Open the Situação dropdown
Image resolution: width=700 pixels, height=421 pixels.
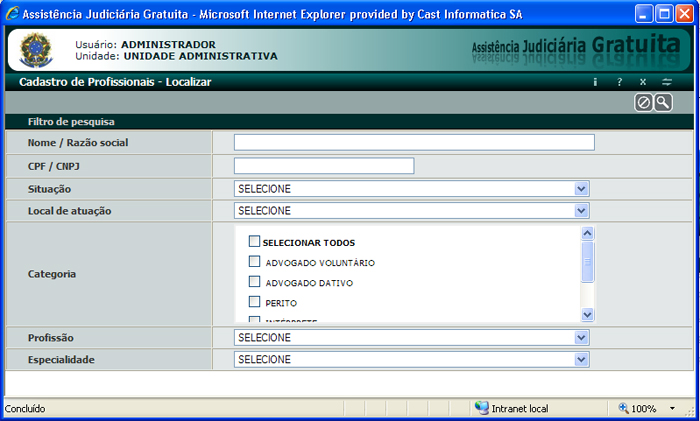(582, 189)
